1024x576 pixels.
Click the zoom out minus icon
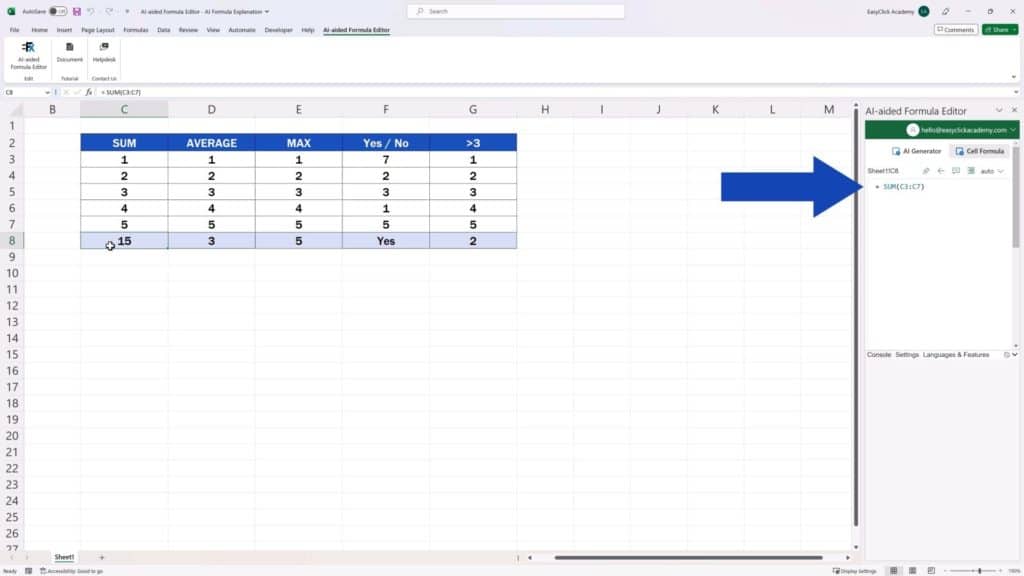(x=946, y=571)
